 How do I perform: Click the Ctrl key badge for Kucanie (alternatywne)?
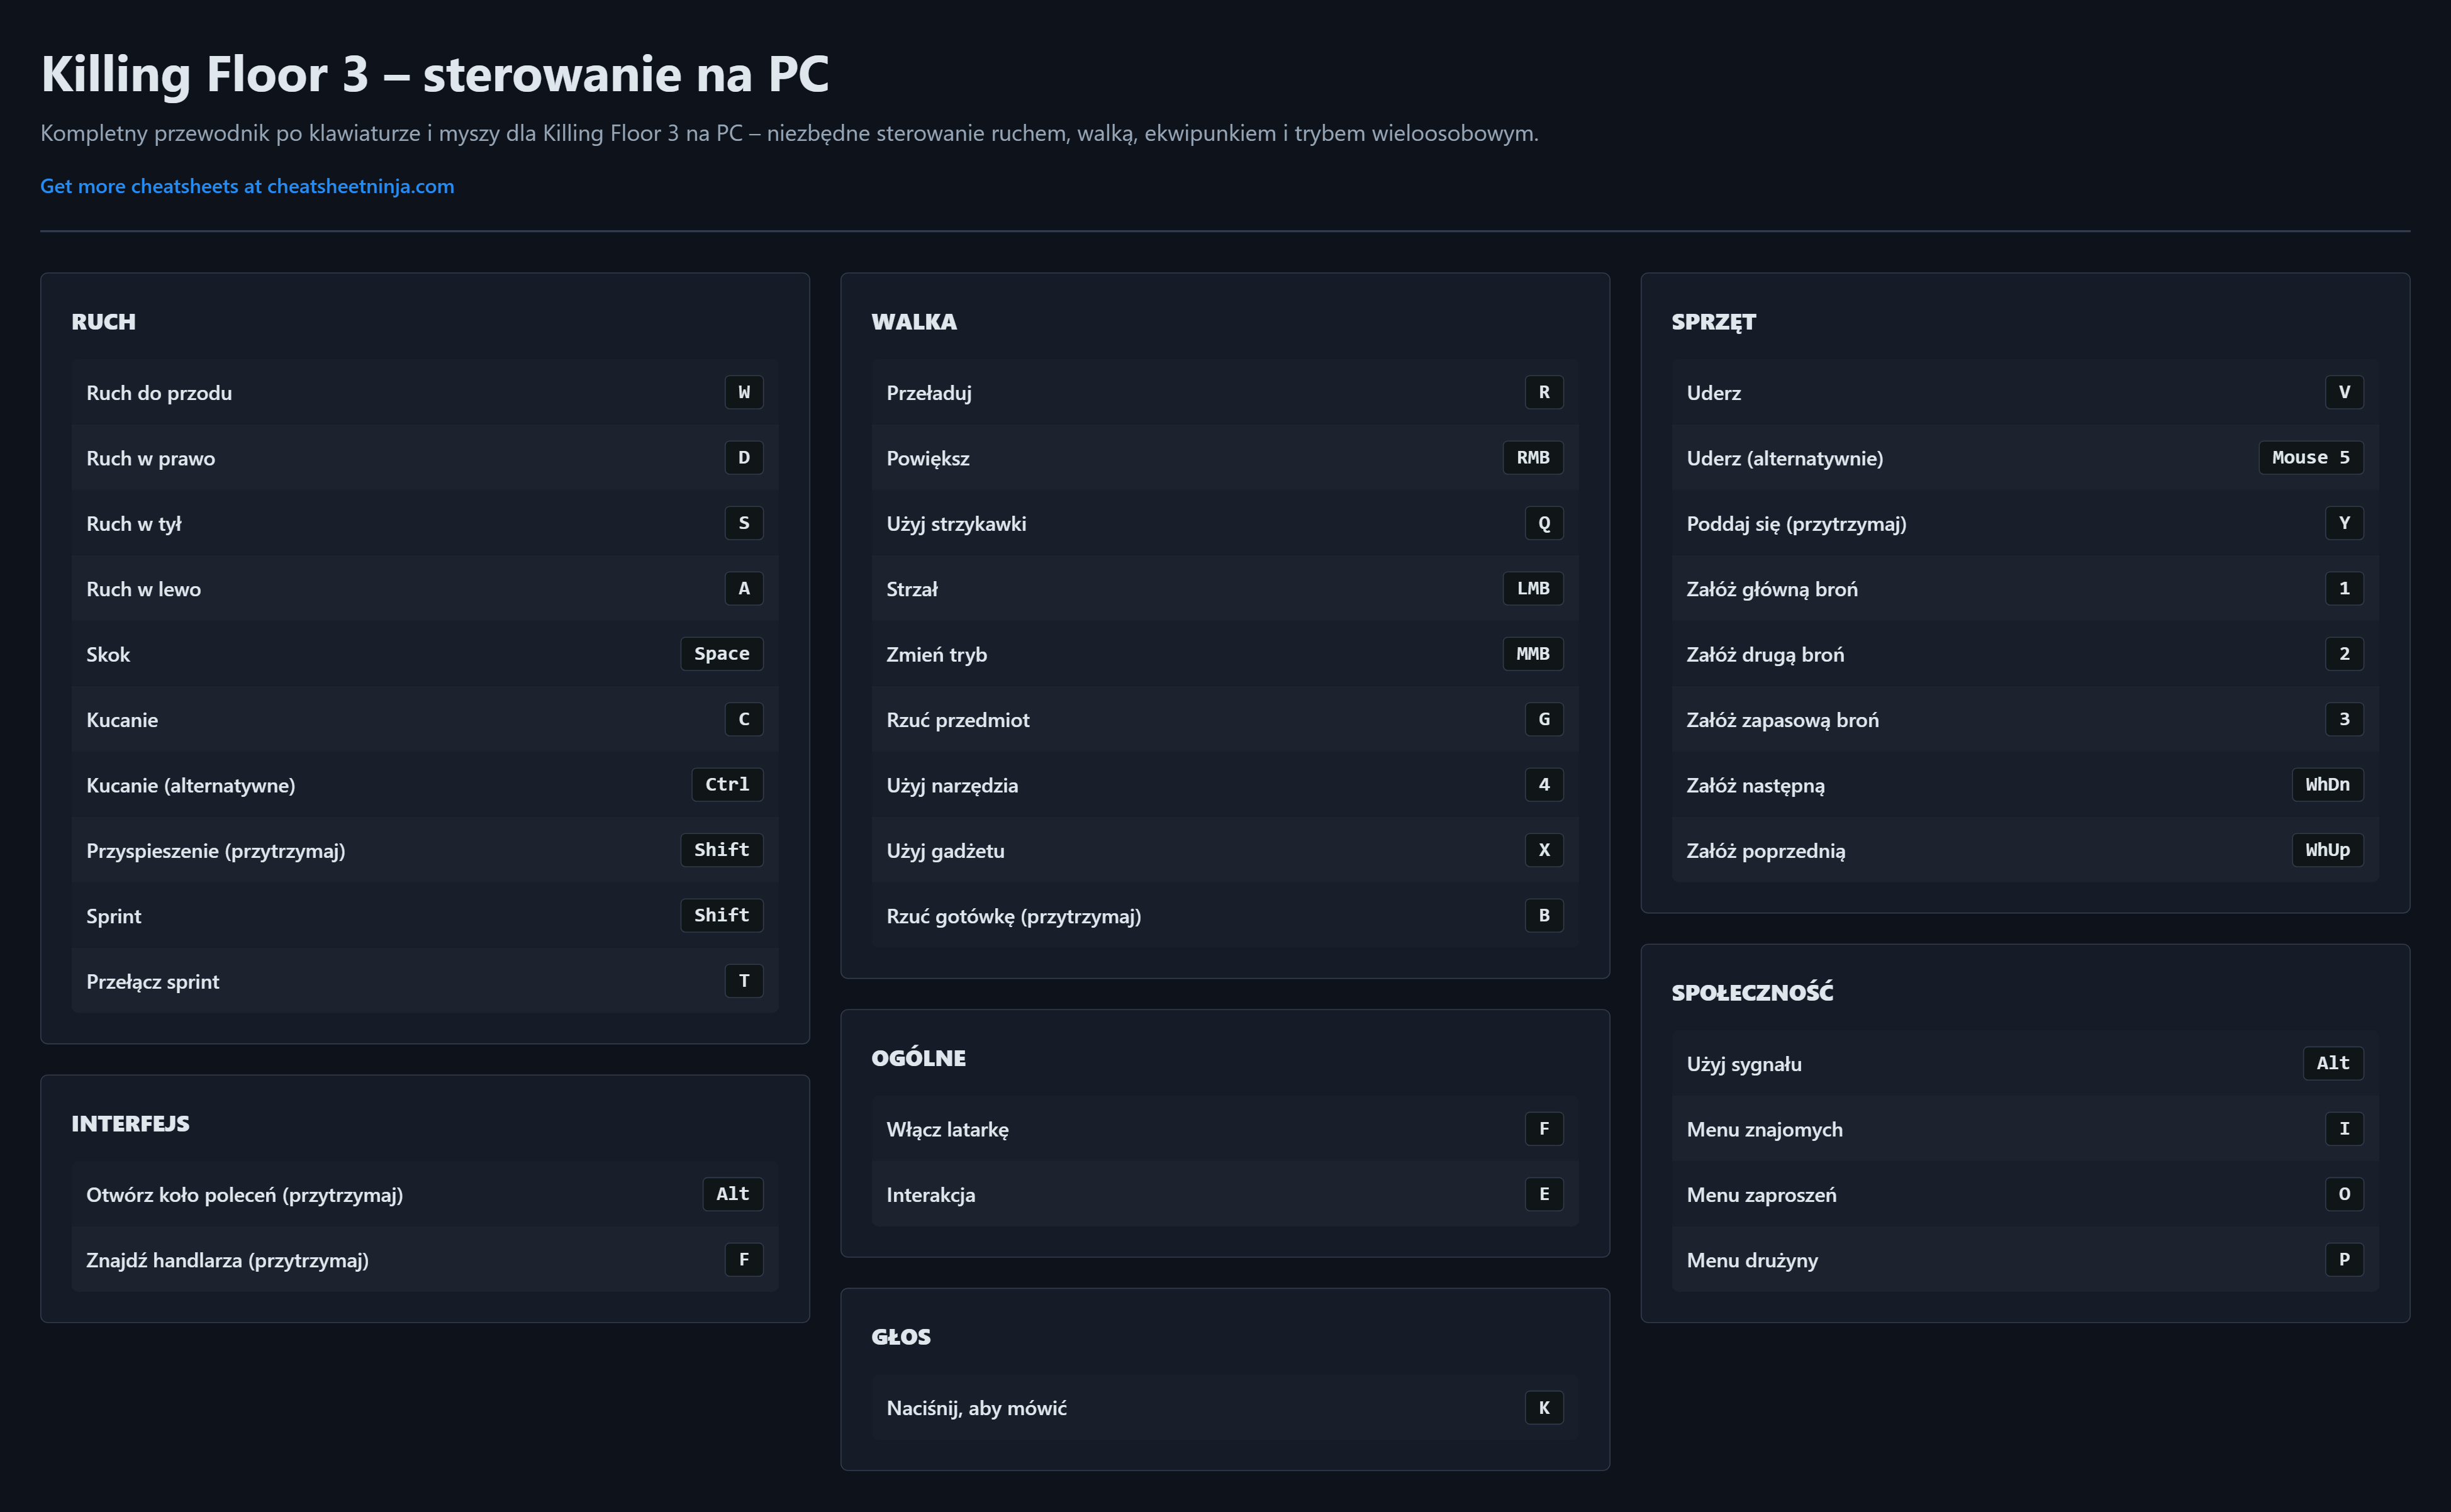coord(726,785)
